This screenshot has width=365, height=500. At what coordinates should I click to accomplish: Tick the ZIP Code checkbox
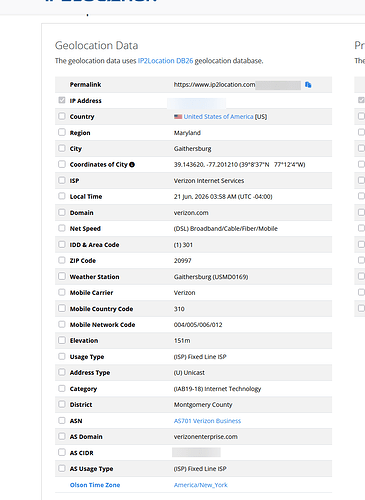click(62, 260)
